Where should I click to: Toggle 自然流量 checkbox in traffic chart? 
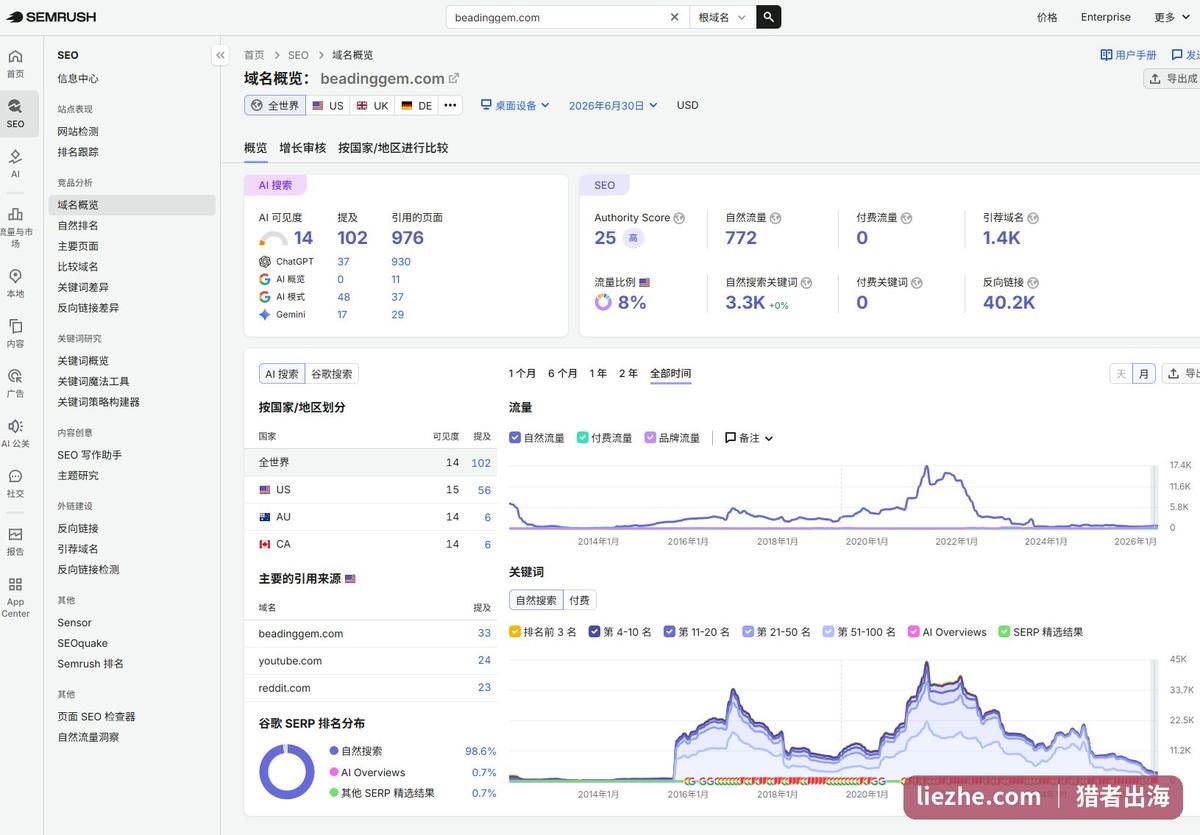pyautogui.click(x=515, y=438)
